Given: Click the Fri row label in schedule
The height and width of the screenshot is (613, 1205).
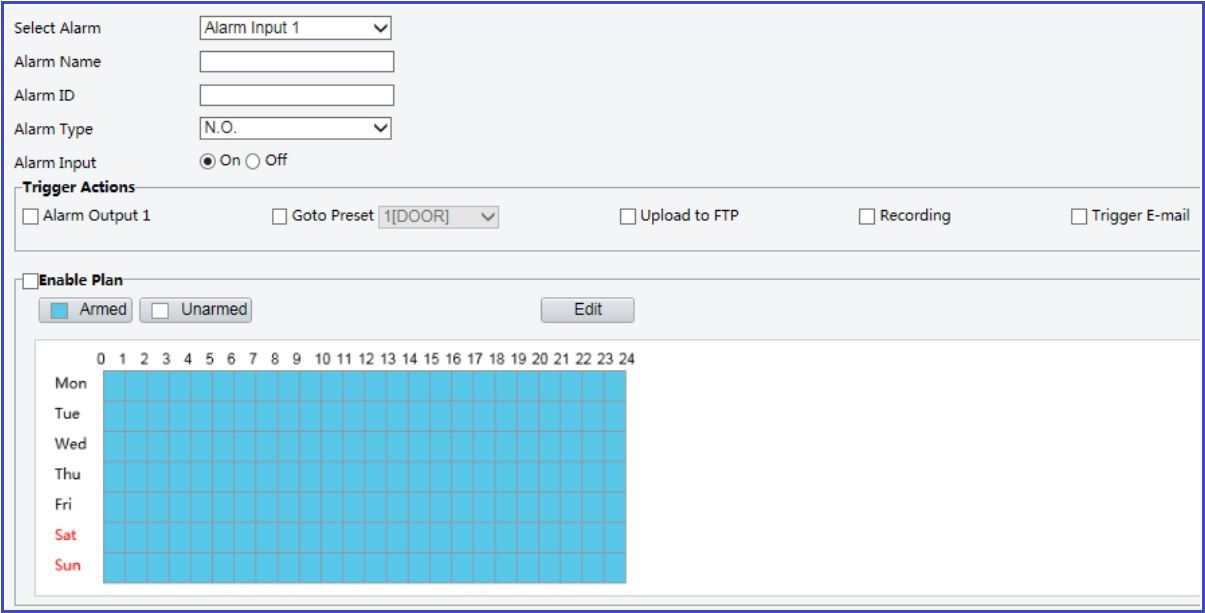Looking at the screenshot, I should tap(63, 505).
